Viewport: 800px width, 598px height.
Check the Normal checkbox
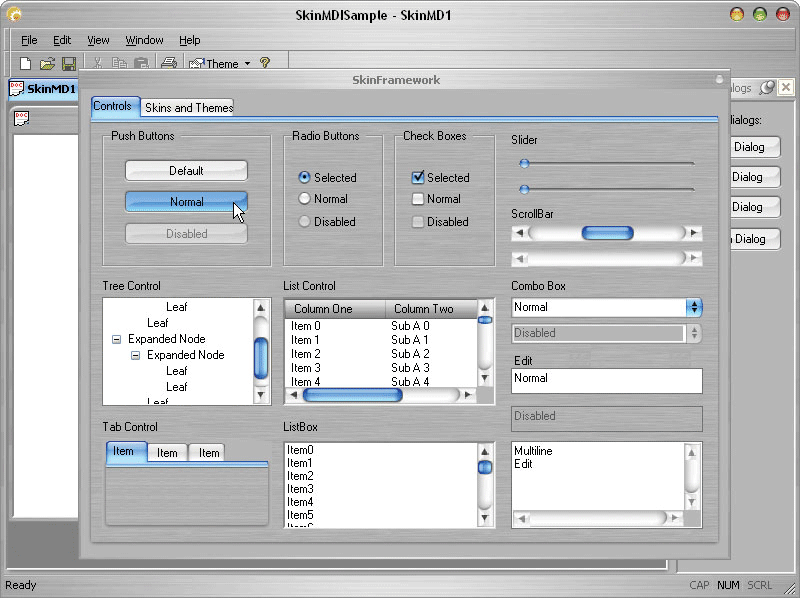[x=417, y=199]
